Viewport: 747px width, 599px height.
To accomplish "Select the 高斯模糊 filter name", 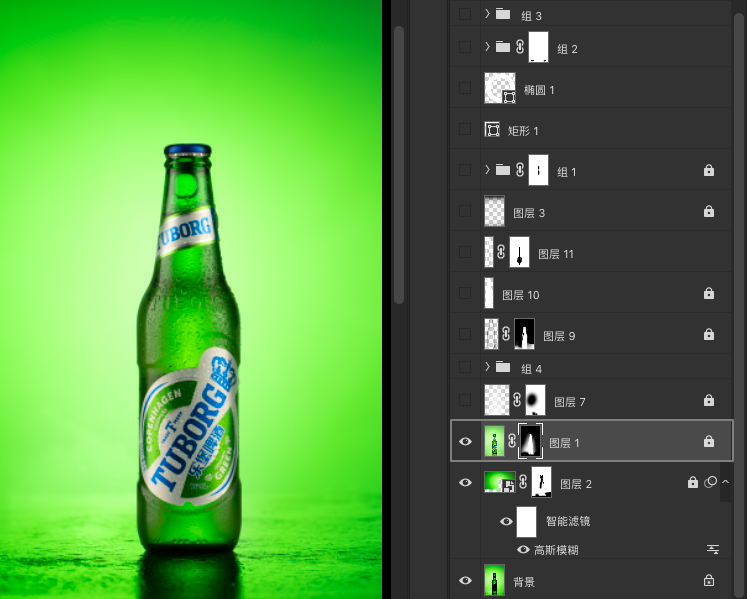I will pyautogui.click(x=556, y=550).
